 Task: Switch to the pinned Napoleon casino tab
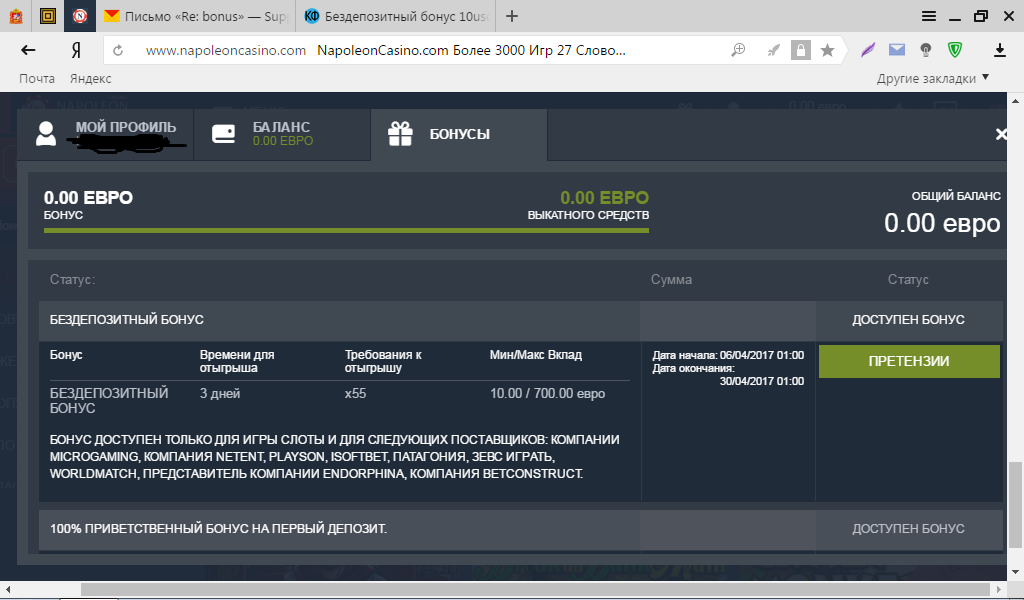80,16
